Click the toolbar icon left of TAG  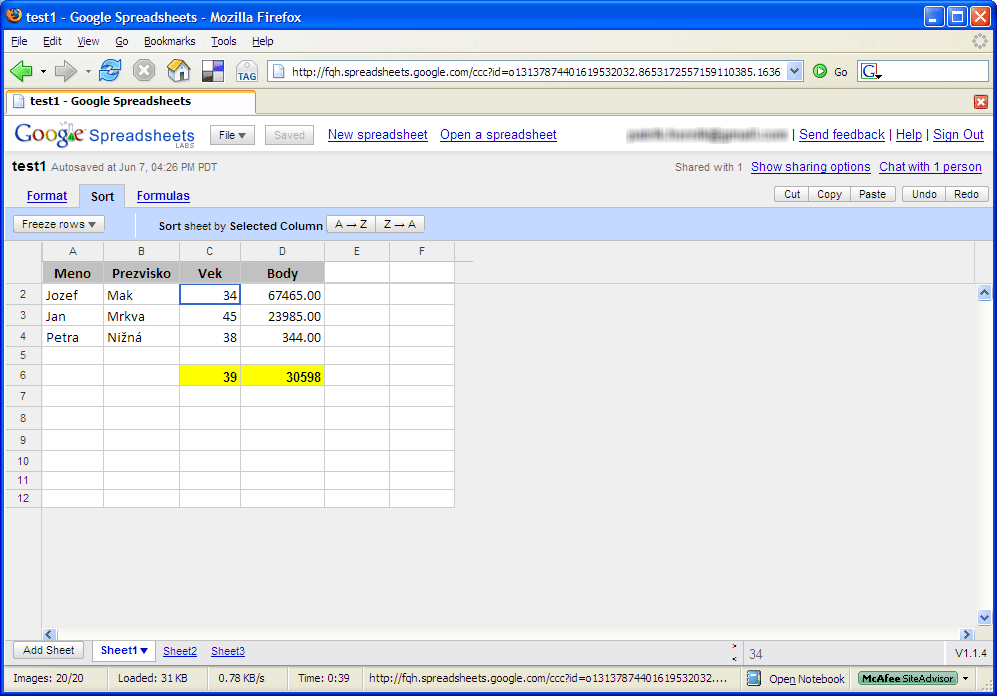pyautogui.click(x=213, y=71)
